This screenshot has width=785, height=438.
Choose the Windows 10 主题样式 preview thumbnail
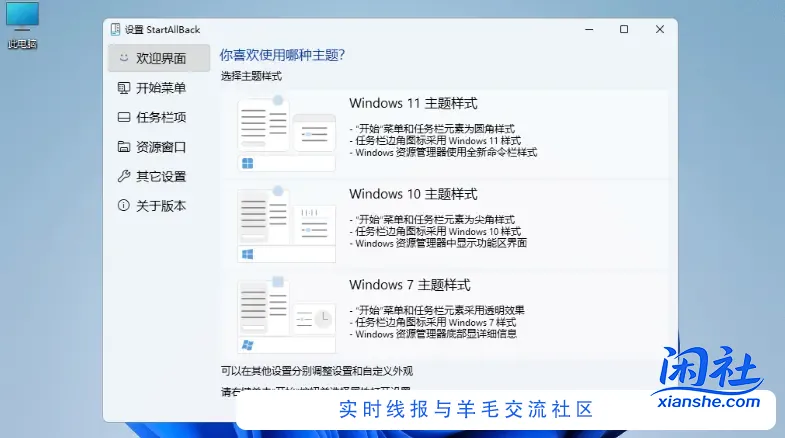286,224
